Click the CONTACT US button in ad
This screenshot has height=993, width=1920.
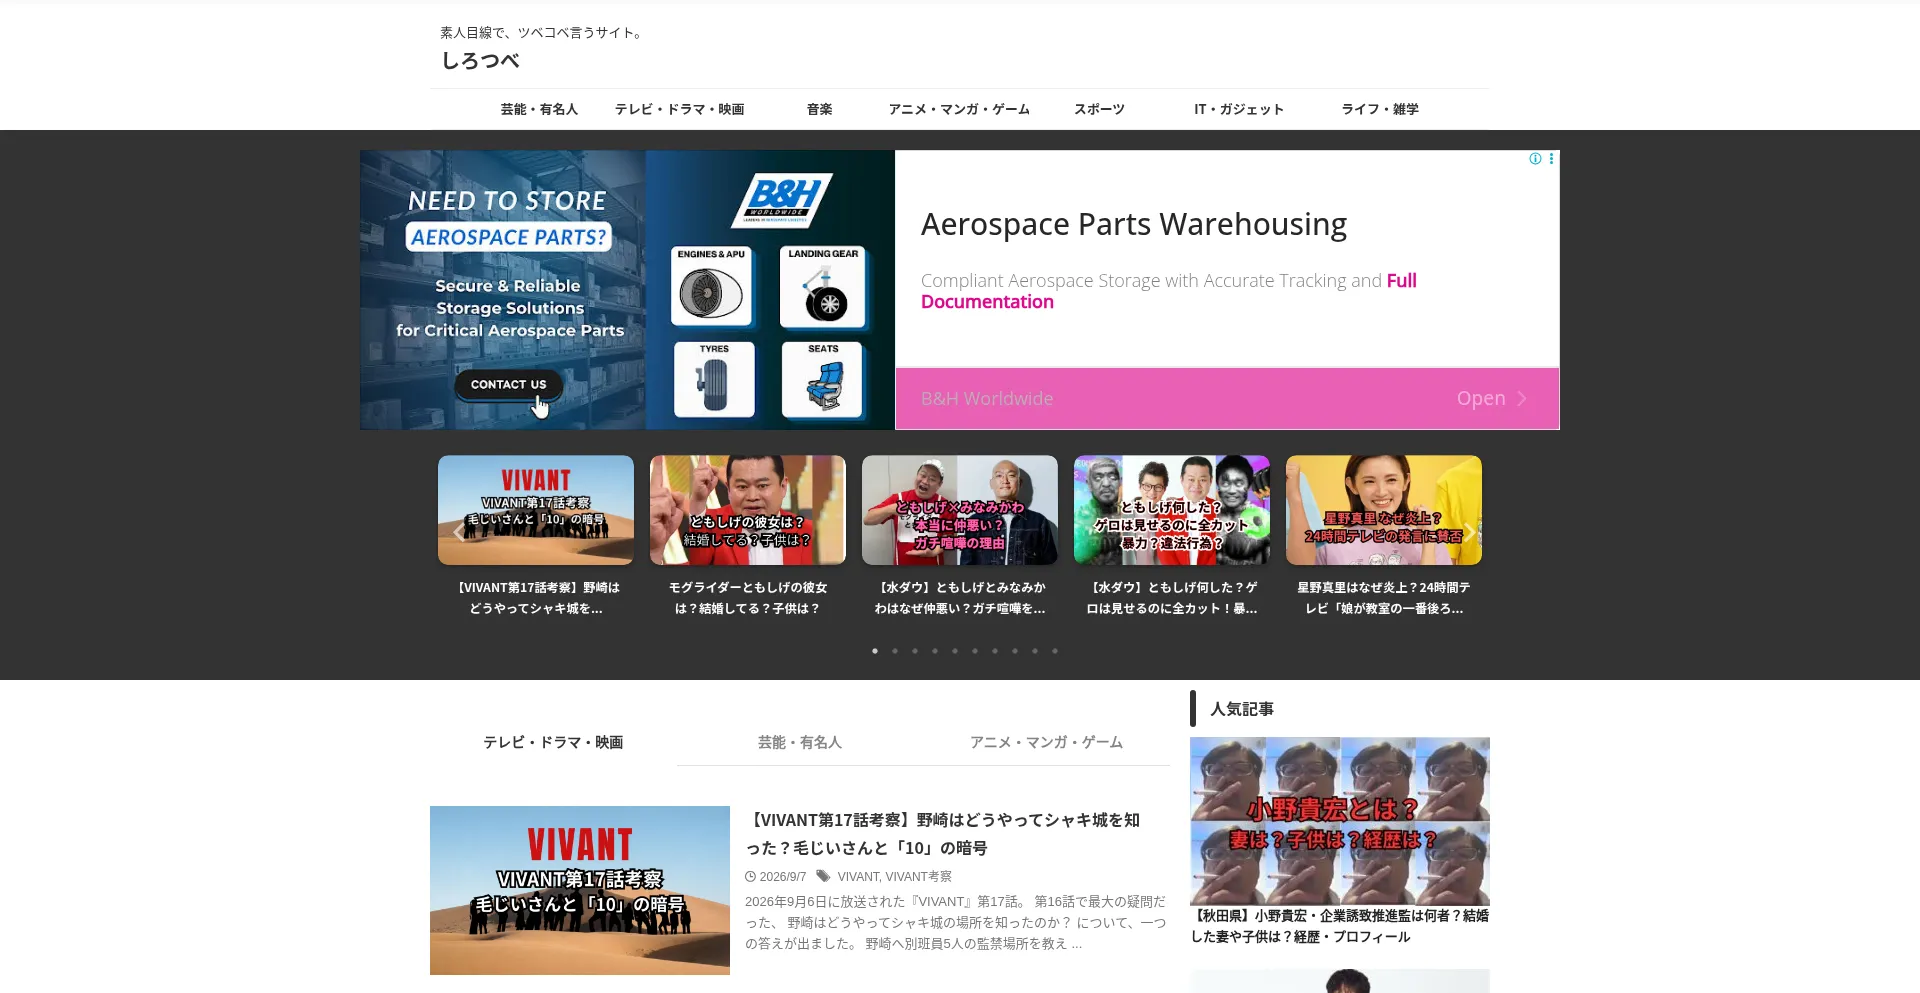pos(508,384)
